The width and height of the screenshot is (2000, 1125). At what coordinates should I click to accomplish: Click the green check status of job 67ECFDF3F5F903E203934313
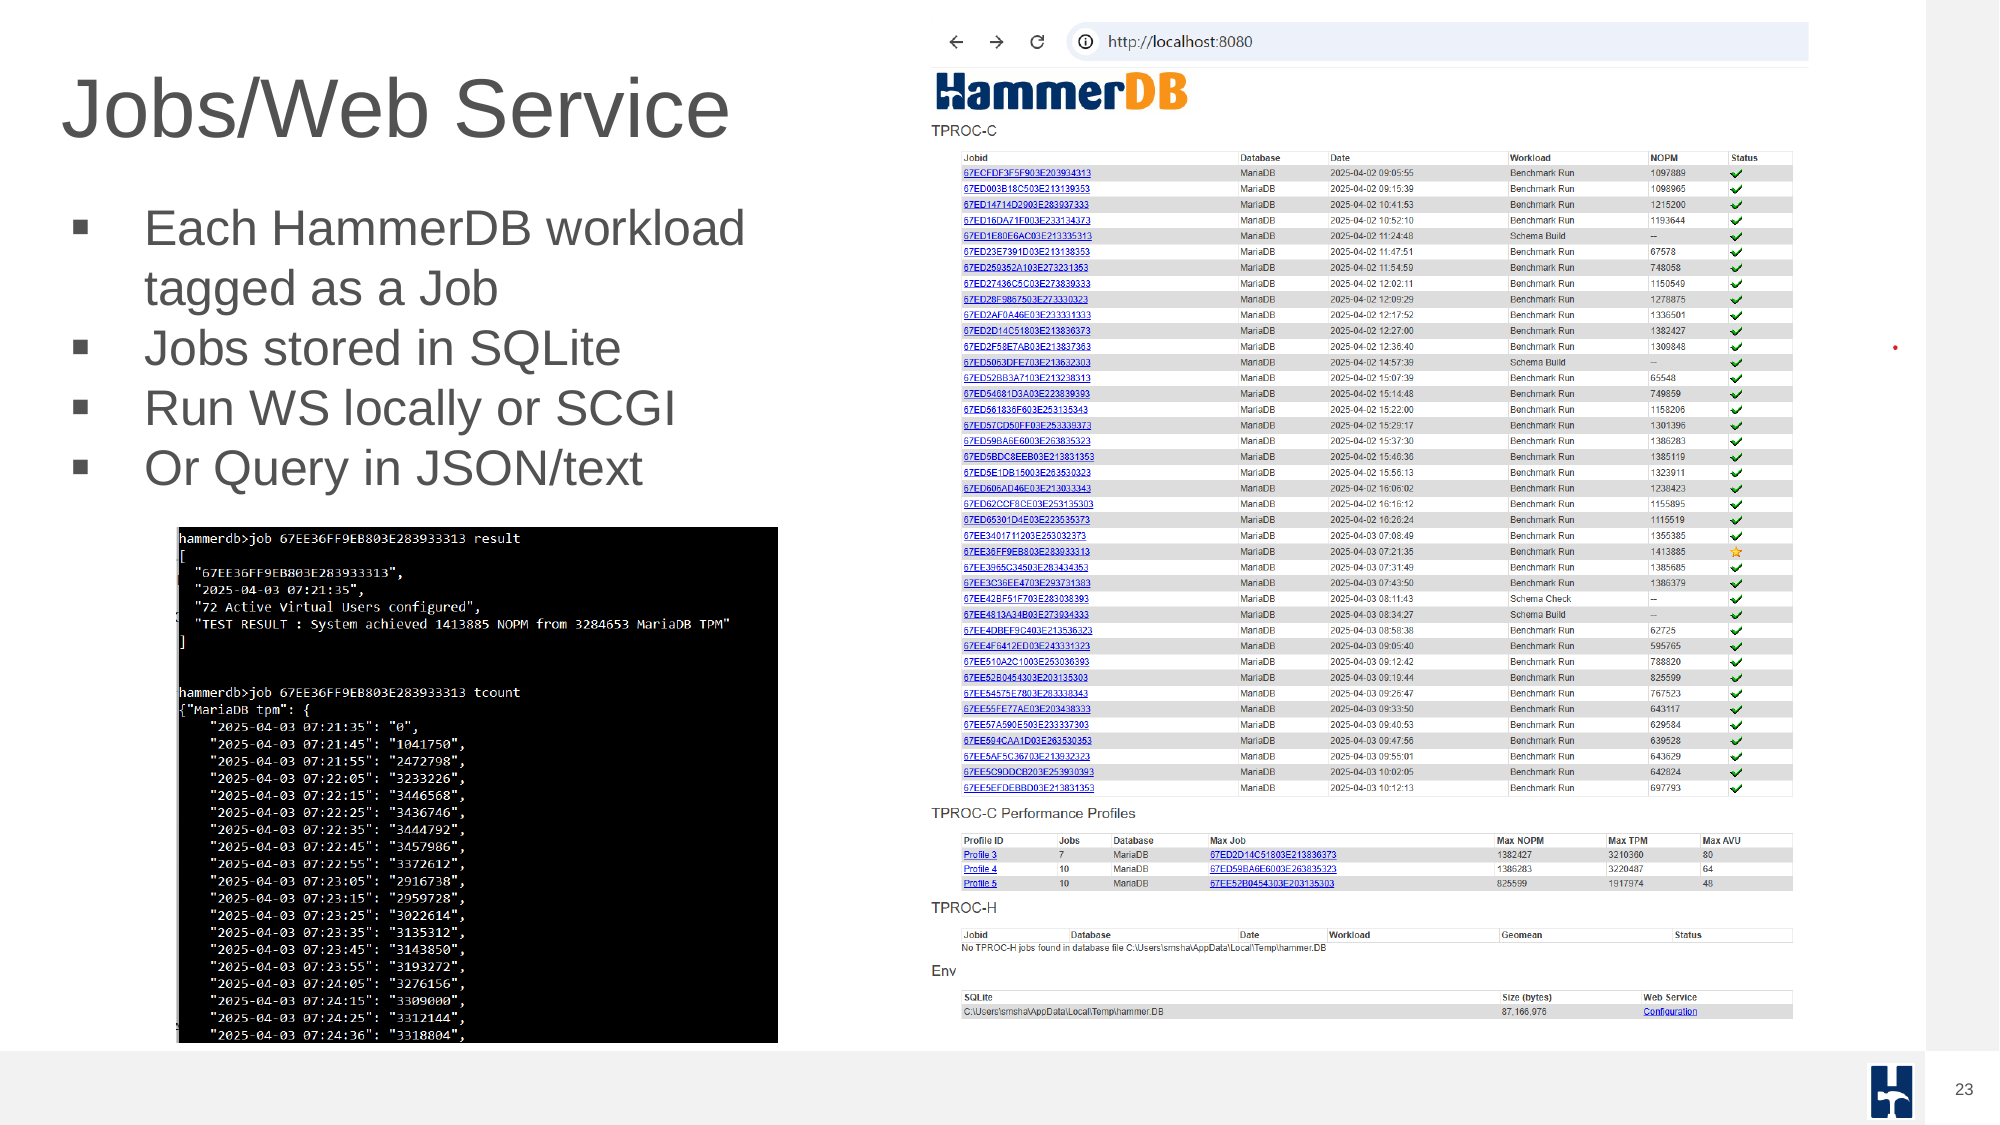point(1736,174)
